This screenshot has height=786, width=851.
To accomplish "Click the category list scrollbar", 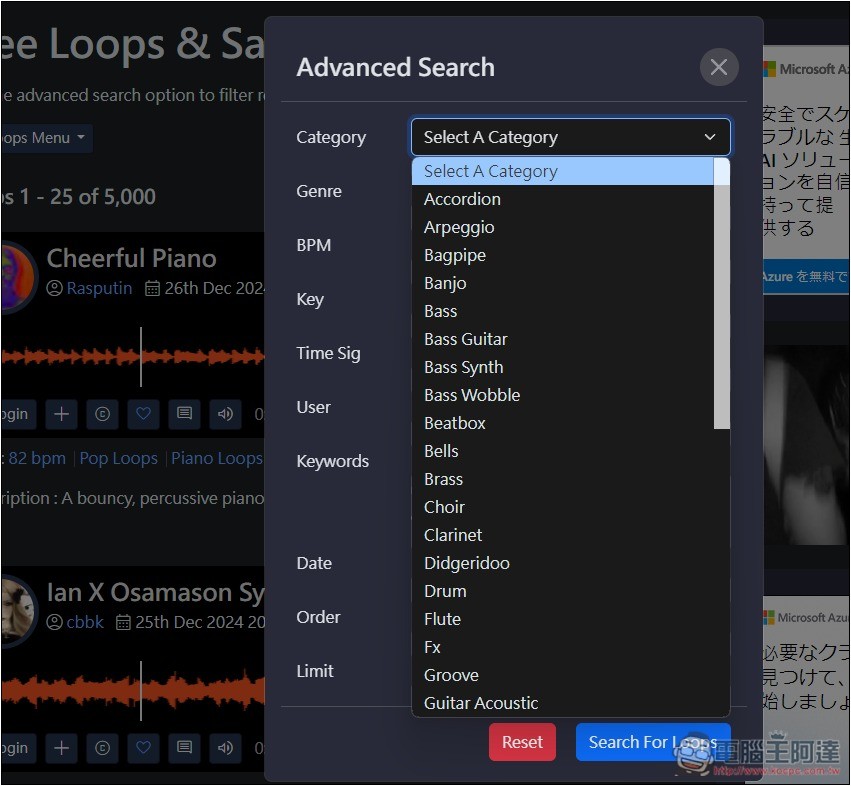I will [721, 294].
